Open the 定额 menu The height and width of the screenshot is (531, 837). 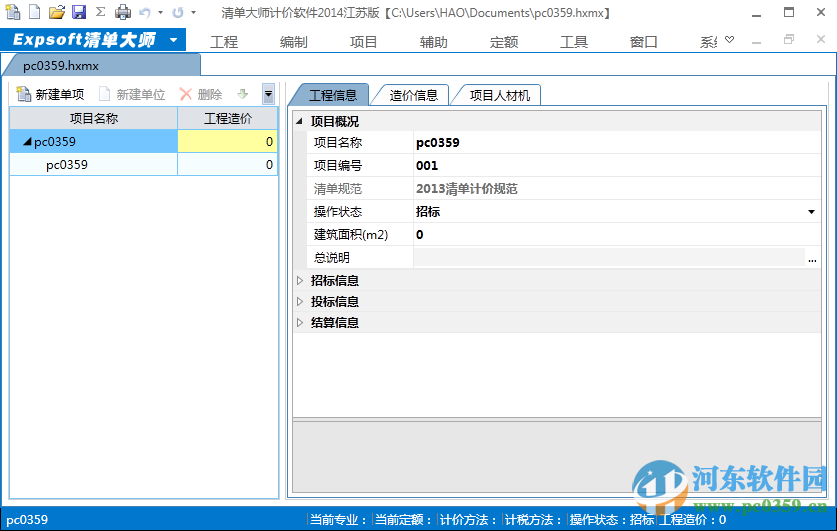[504, 42]
